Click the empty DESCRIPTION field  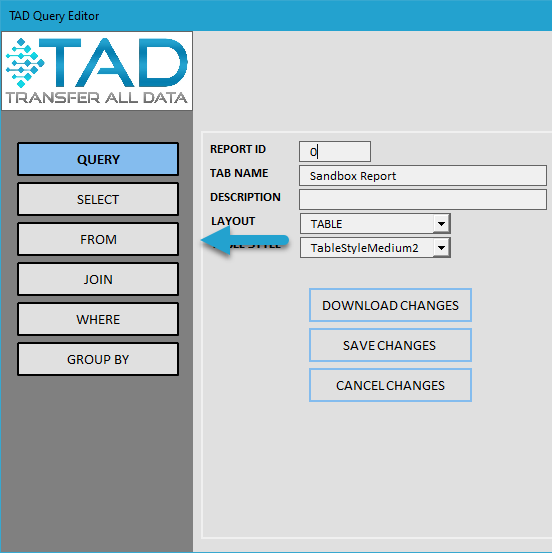(x=423, y=200)
